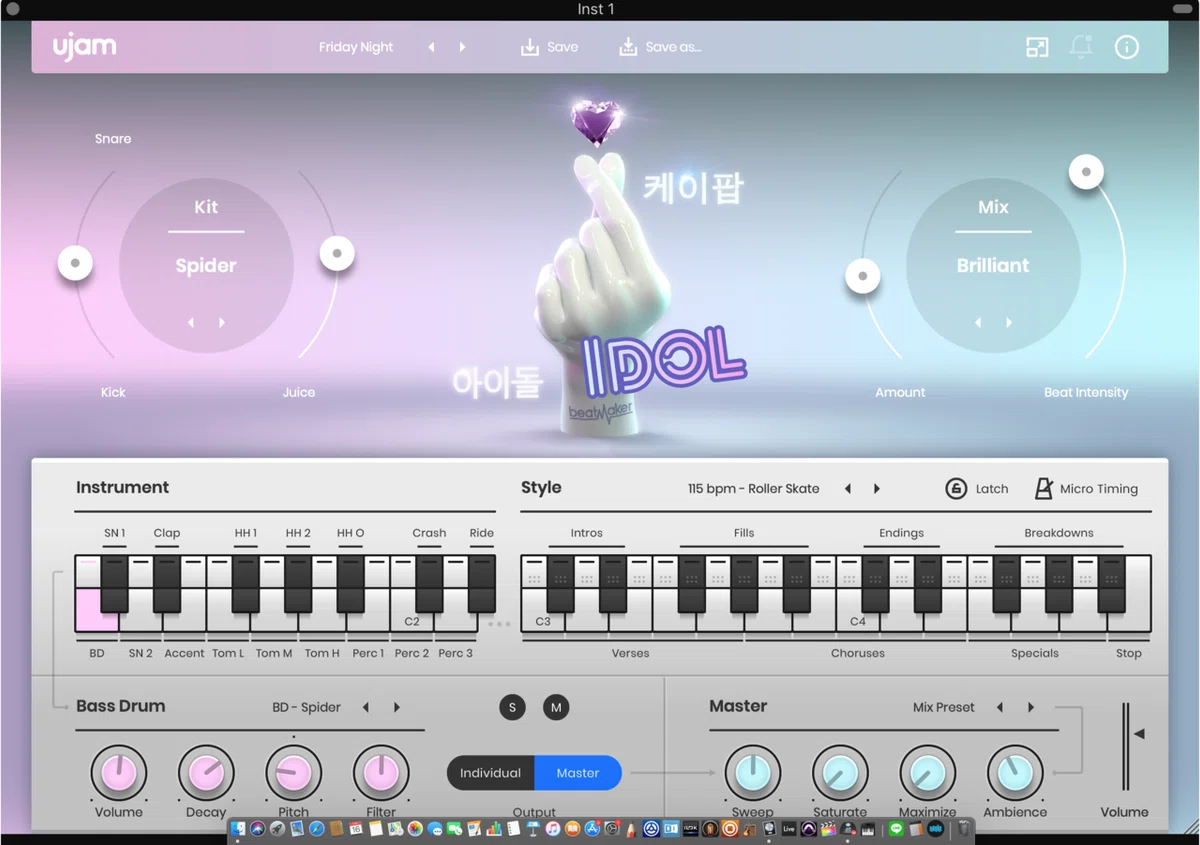Click the Save as icon
This screenshot has height=845, width=1200.
(x=628, y=47)
